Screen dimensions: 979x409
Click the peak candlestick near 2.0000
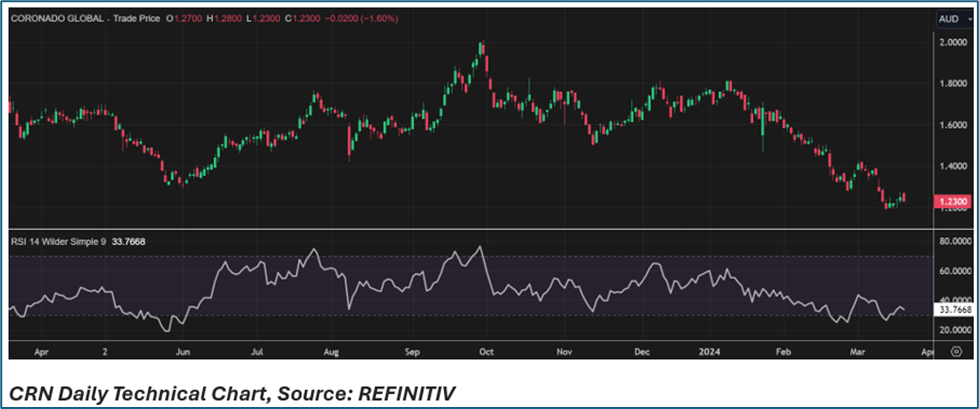coord(482,47)
